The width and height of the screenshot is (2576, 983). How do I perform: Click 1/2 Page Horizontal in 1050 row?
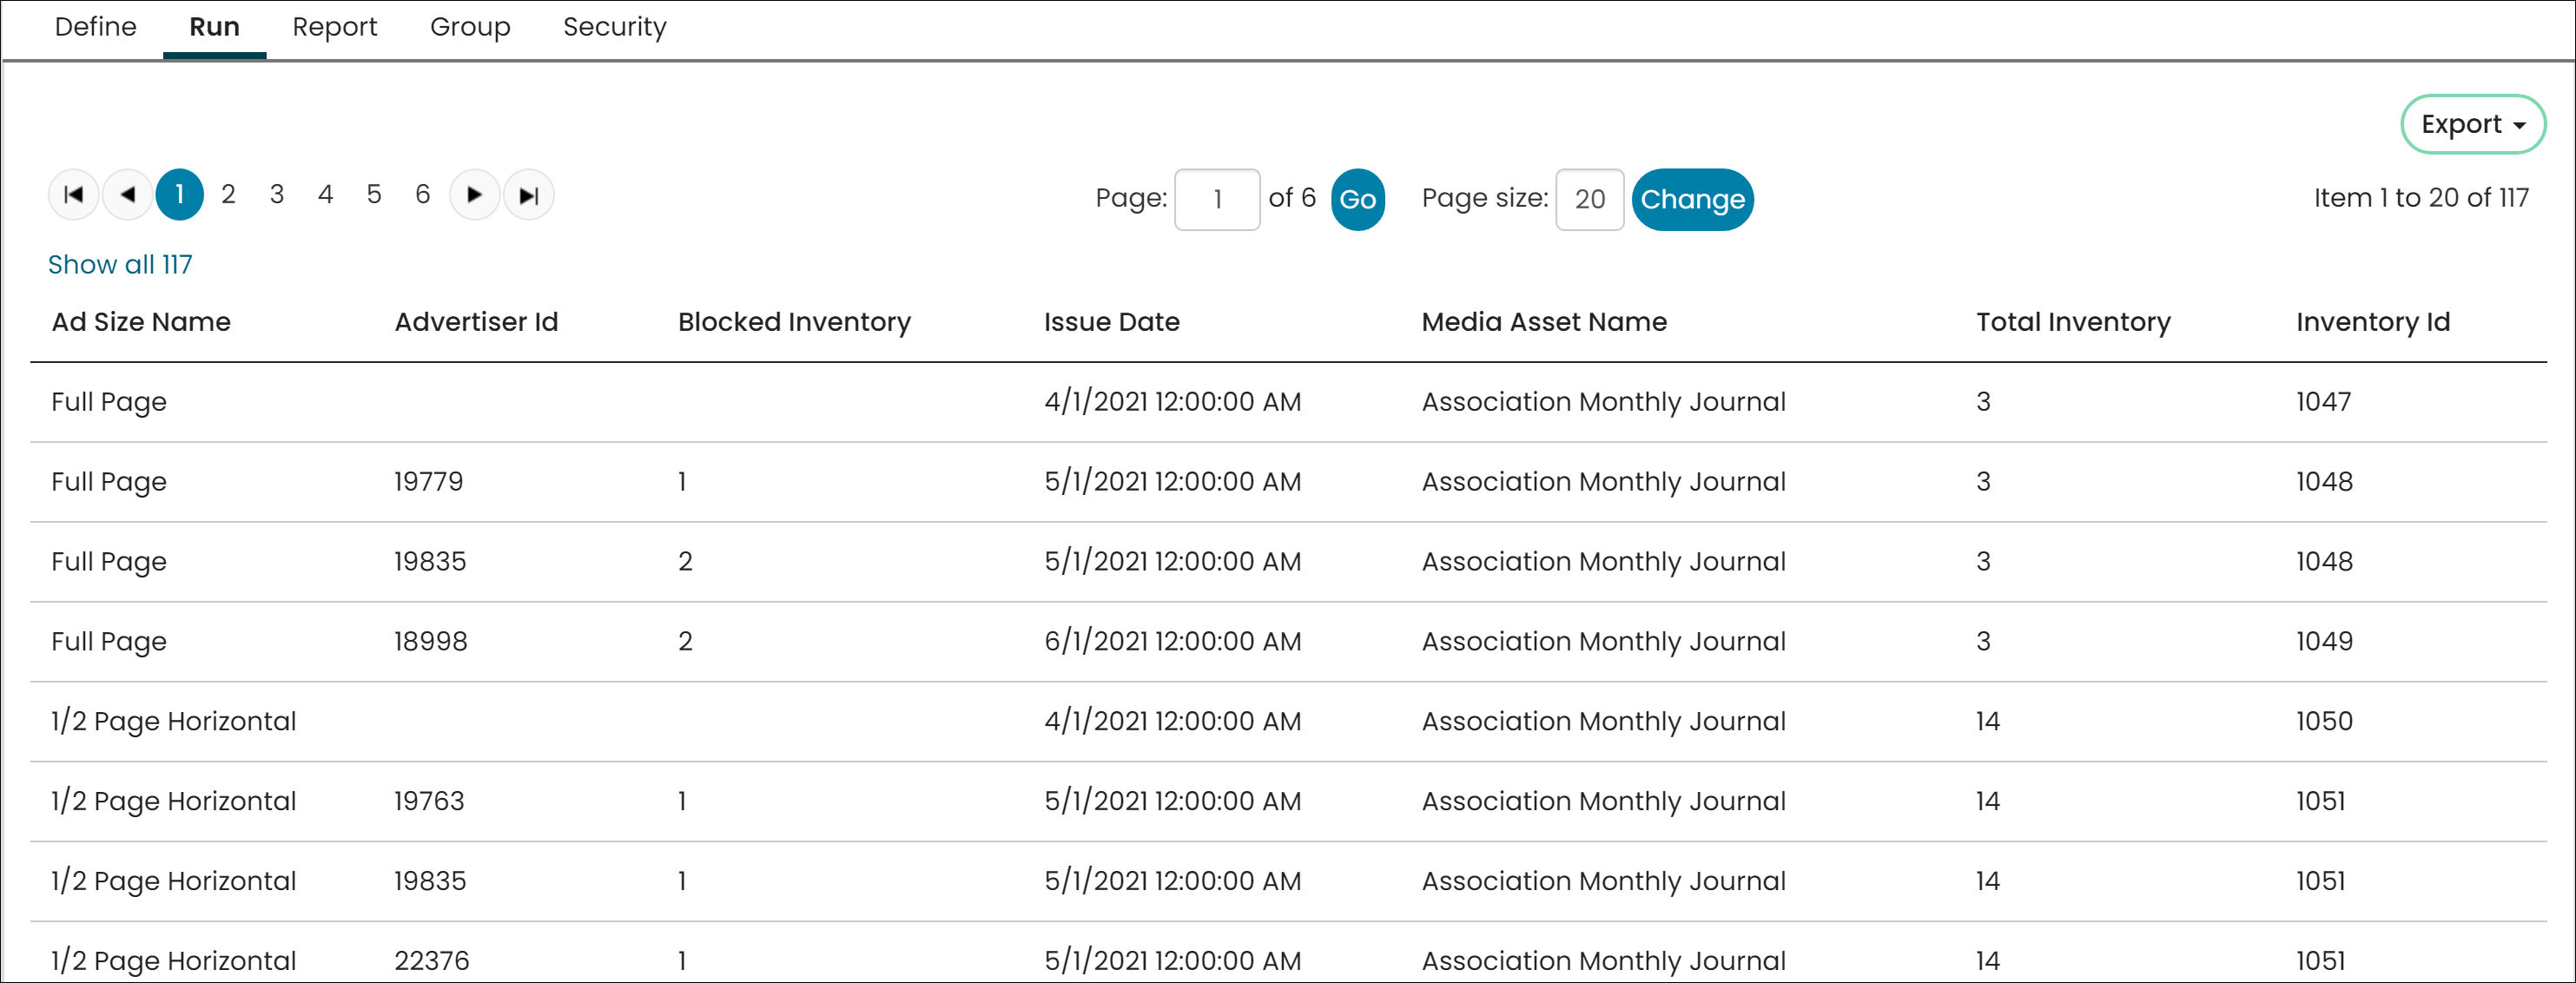(174, 722)
